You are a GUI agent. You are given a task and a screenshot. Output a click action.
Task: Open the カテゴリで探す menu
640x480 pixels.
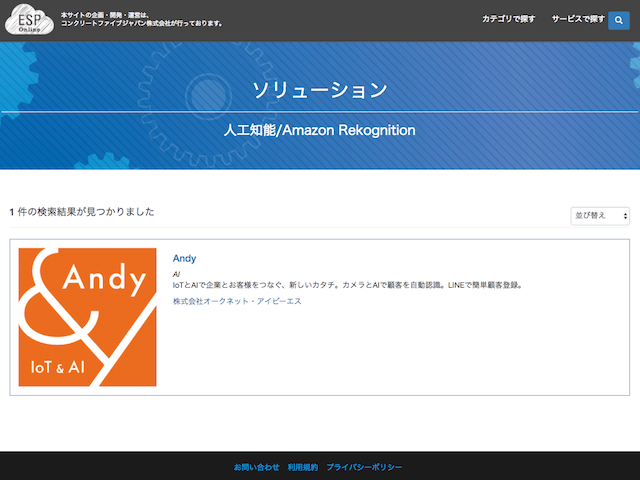tap(508, 19)
